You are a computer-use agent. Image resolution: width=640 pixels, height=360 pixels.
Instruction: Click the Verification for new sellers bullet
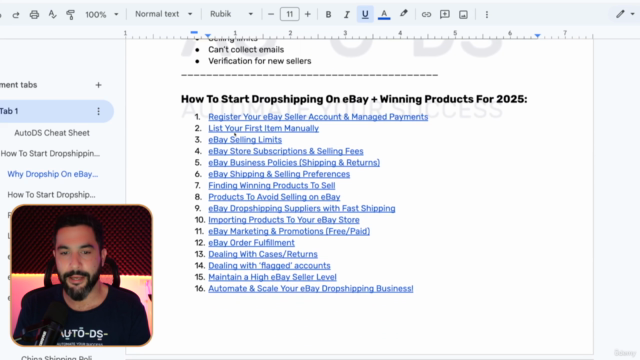[260, 61]
